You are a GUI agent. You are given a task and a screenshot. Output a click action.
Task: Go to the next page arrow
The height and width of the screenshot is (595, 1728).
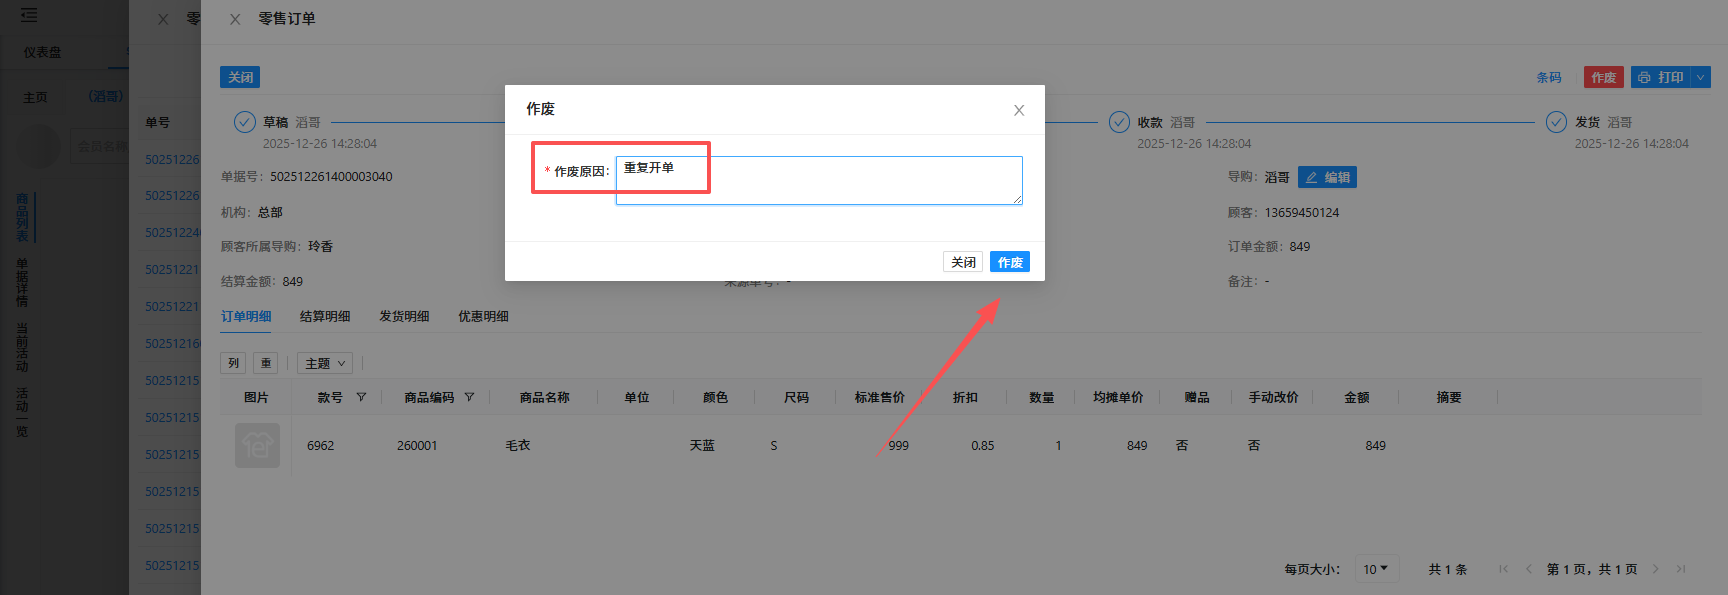tap(1655, 569)
